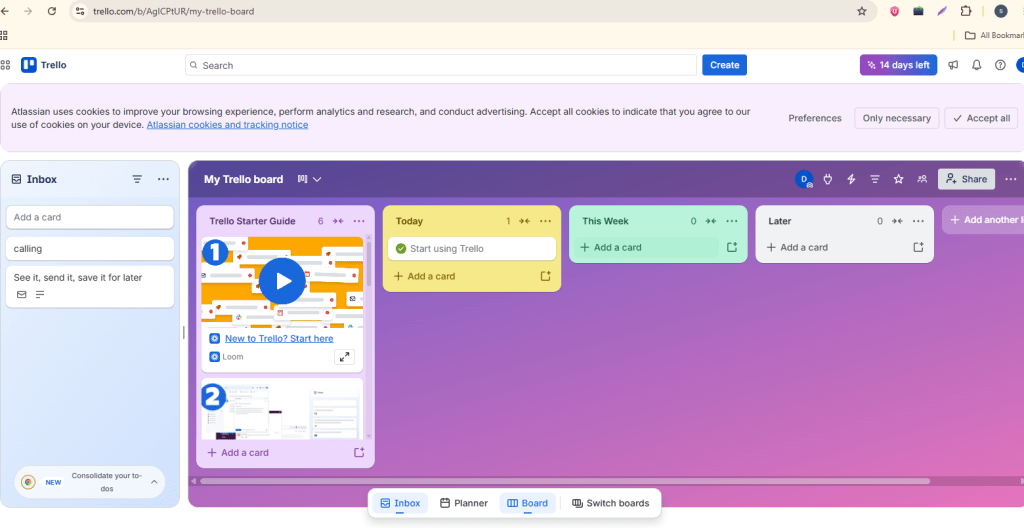Open the All Bookmarks folder

[994, 35]
